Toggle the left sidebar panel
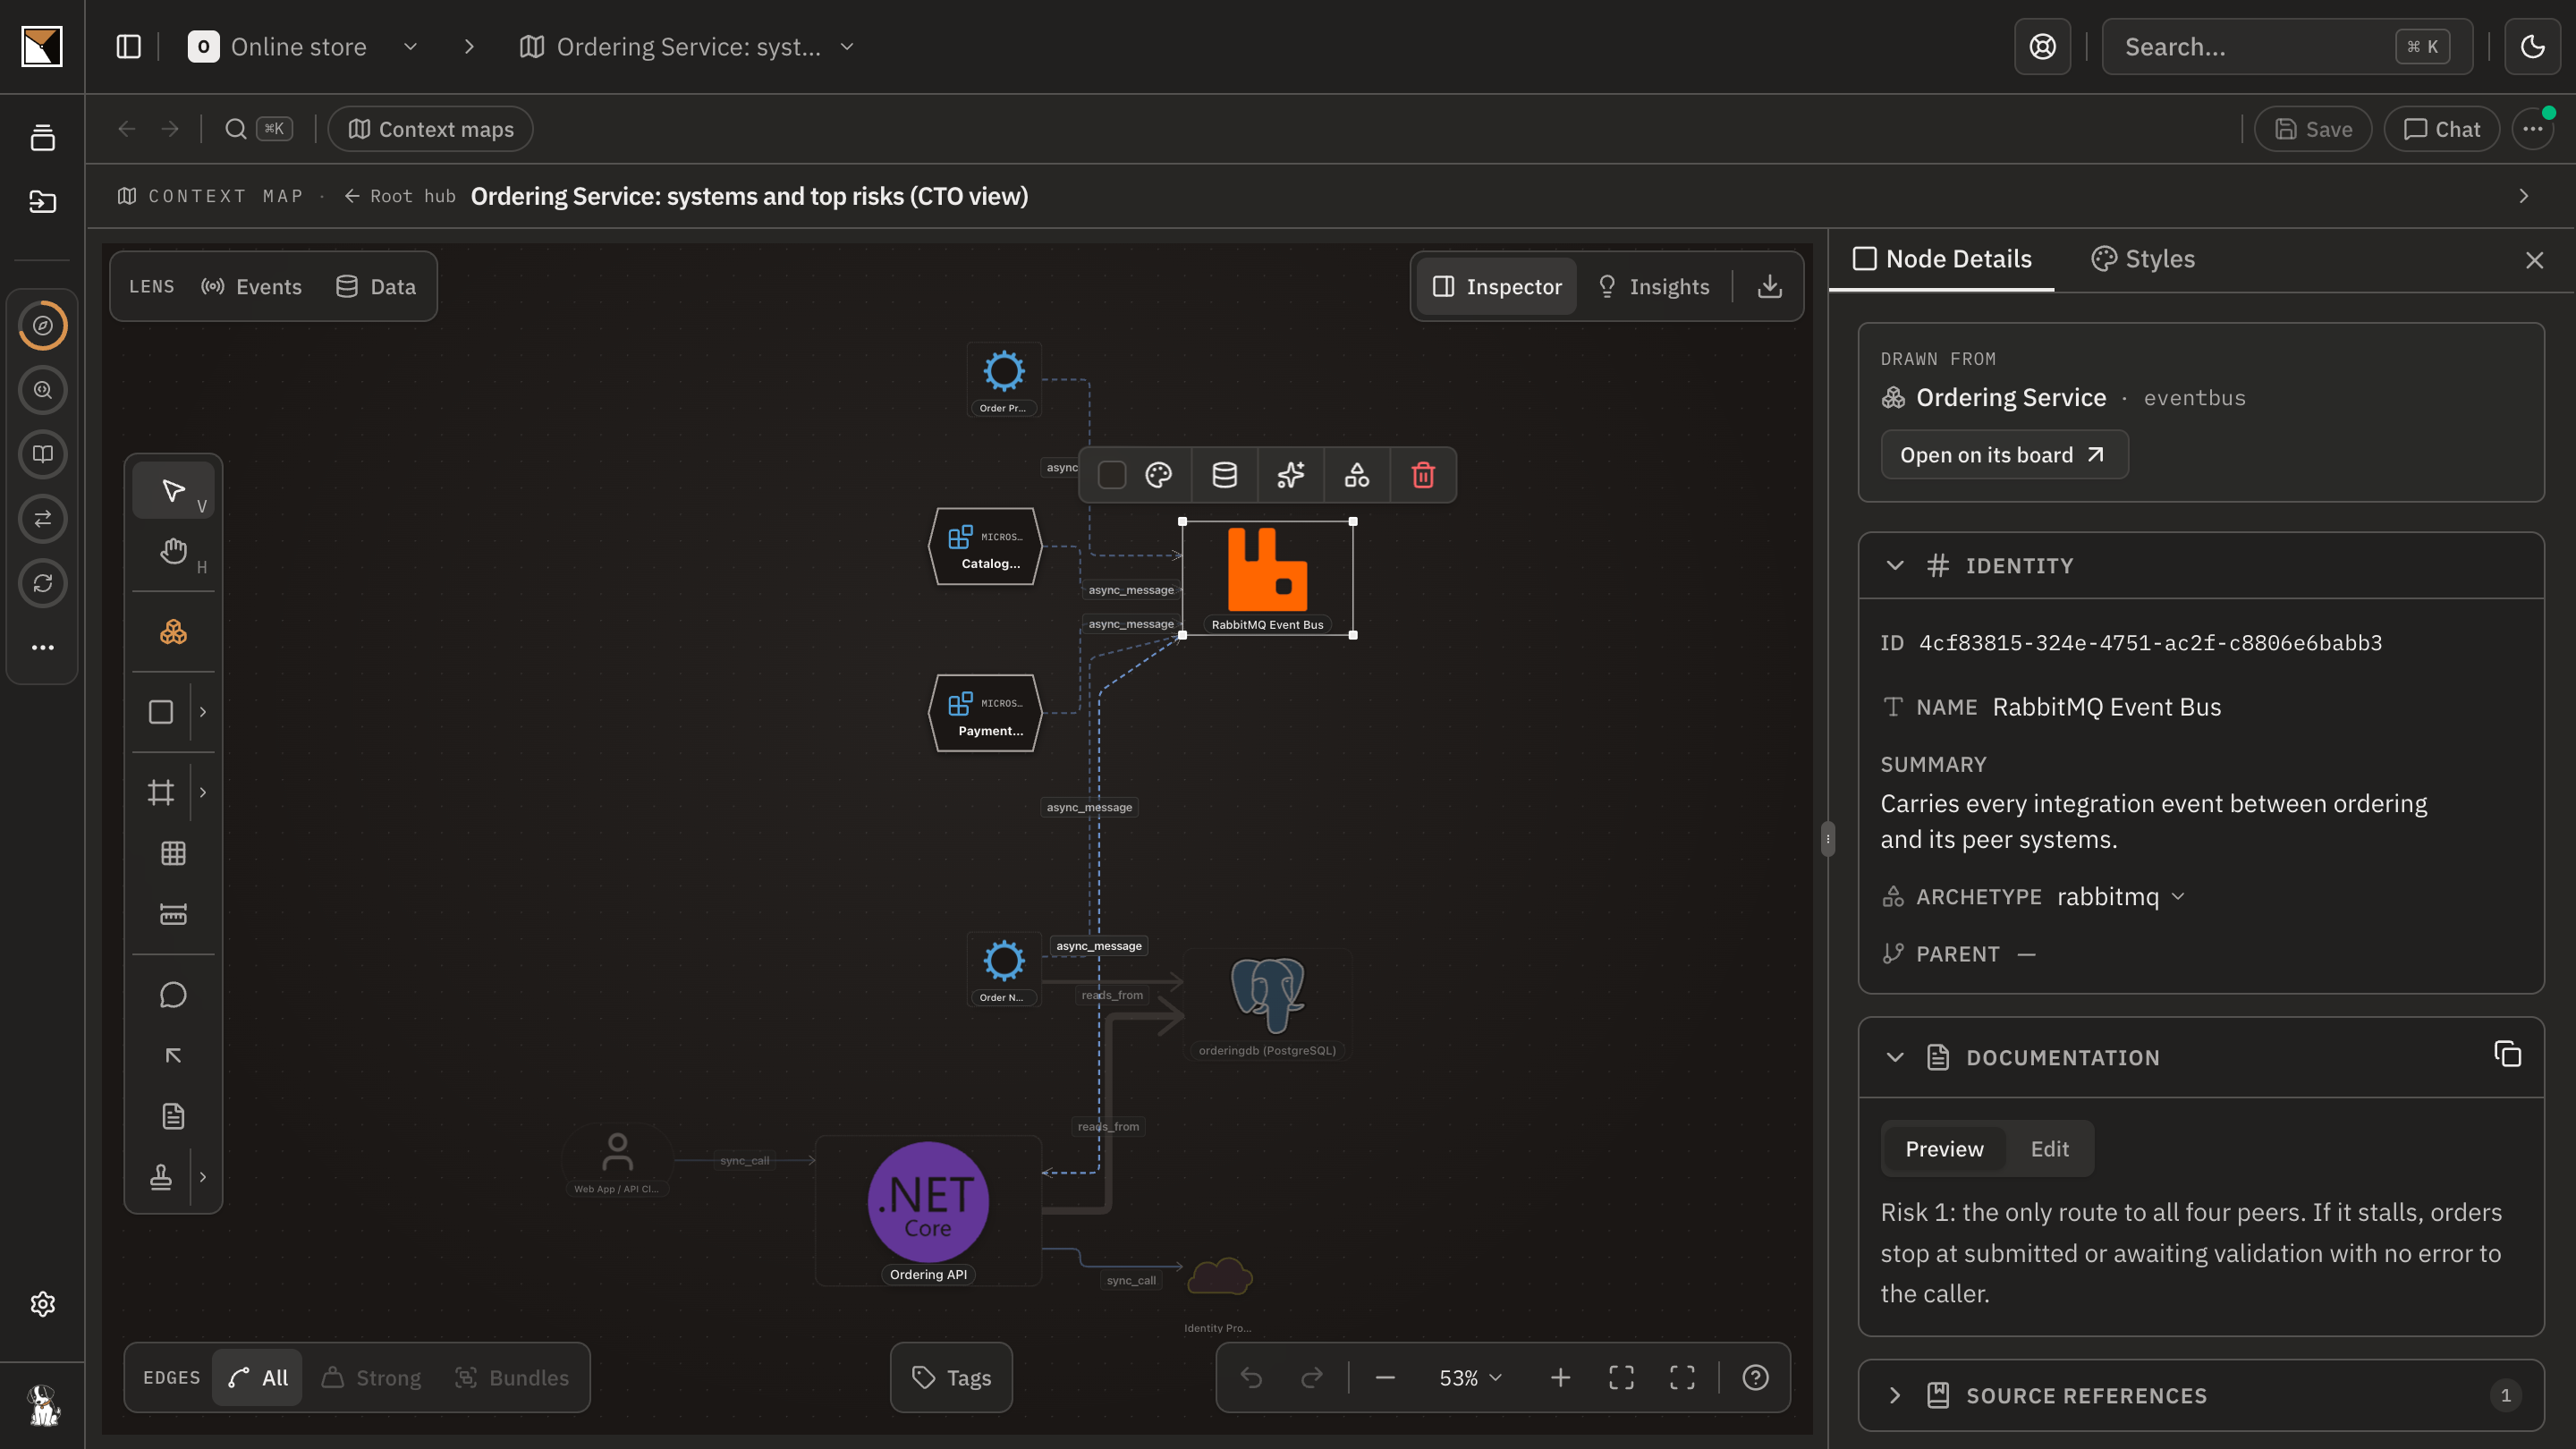This screenshot has width=2576, height=1449. (129, 47)
